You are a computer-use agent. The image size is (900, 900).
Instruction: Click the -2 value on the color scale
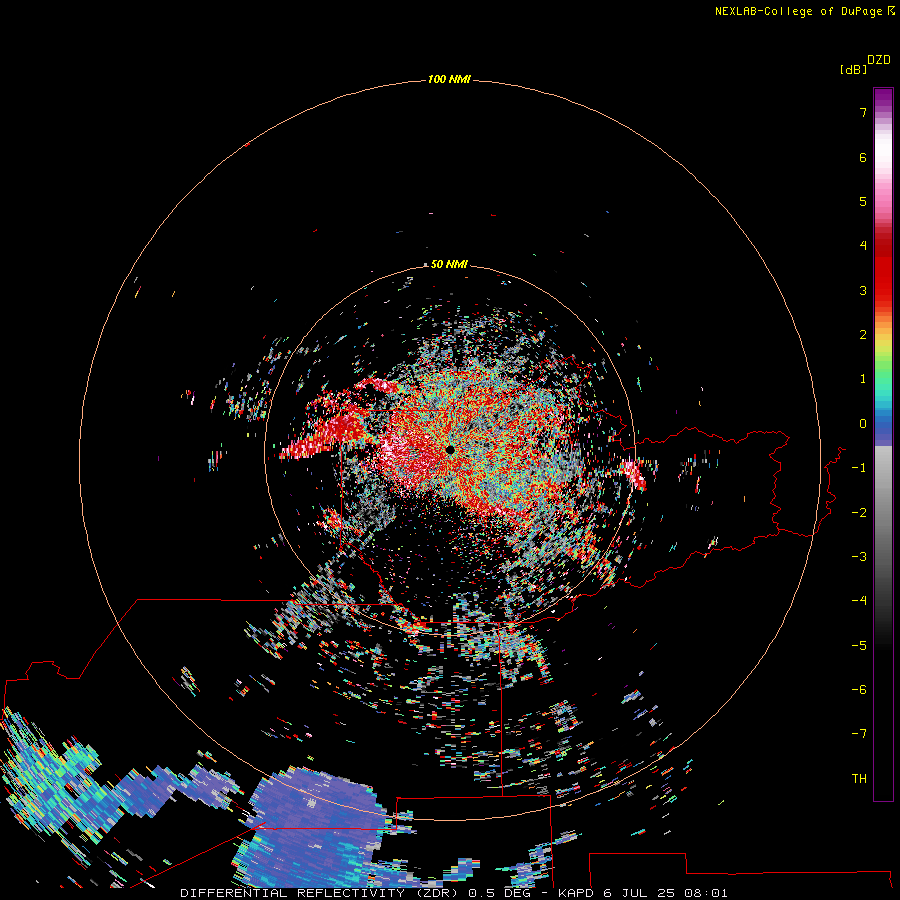click(859, 513)
